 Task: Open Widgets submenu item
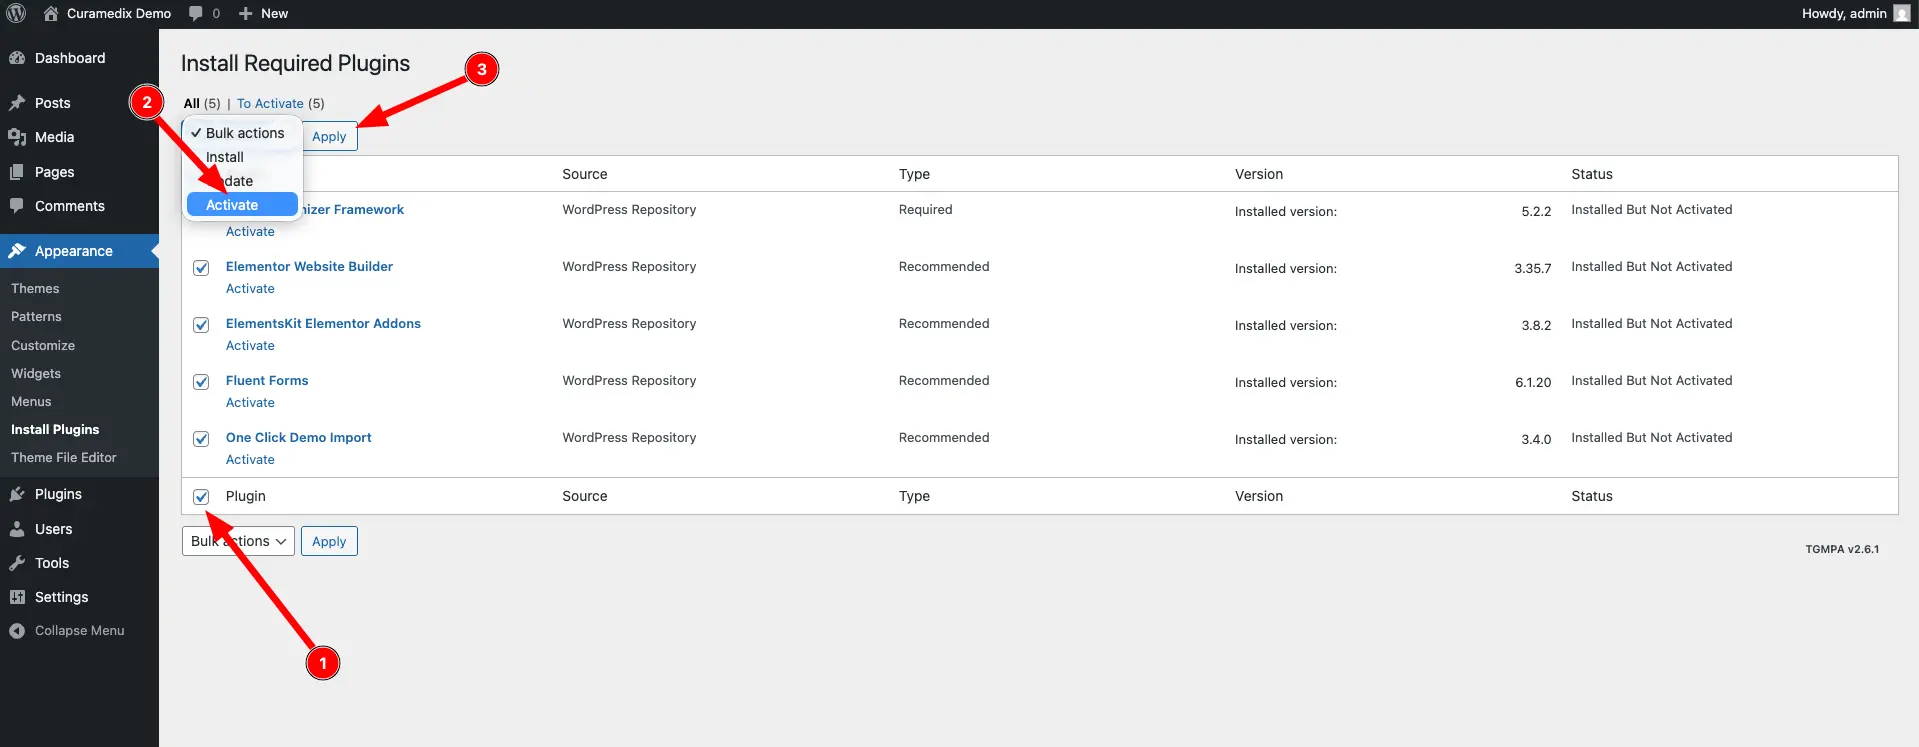pyautogui.click(x=36, y=373)
